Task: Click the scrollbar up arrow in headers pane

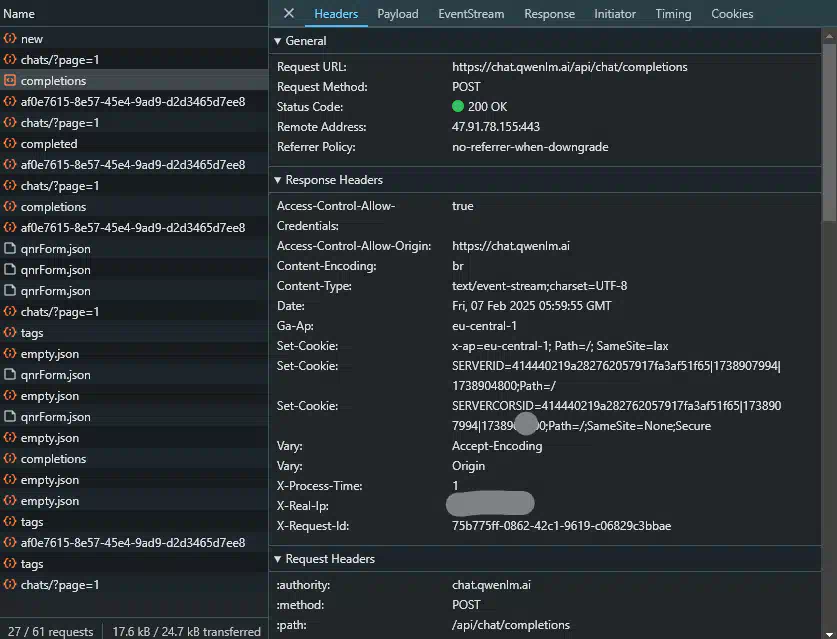Action: [829, 36]
